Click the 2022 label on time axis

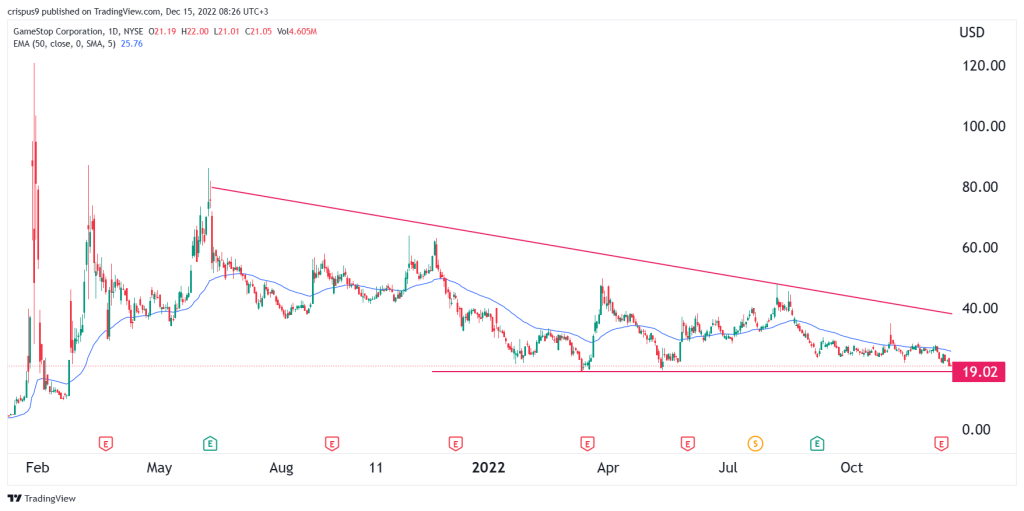488,468
